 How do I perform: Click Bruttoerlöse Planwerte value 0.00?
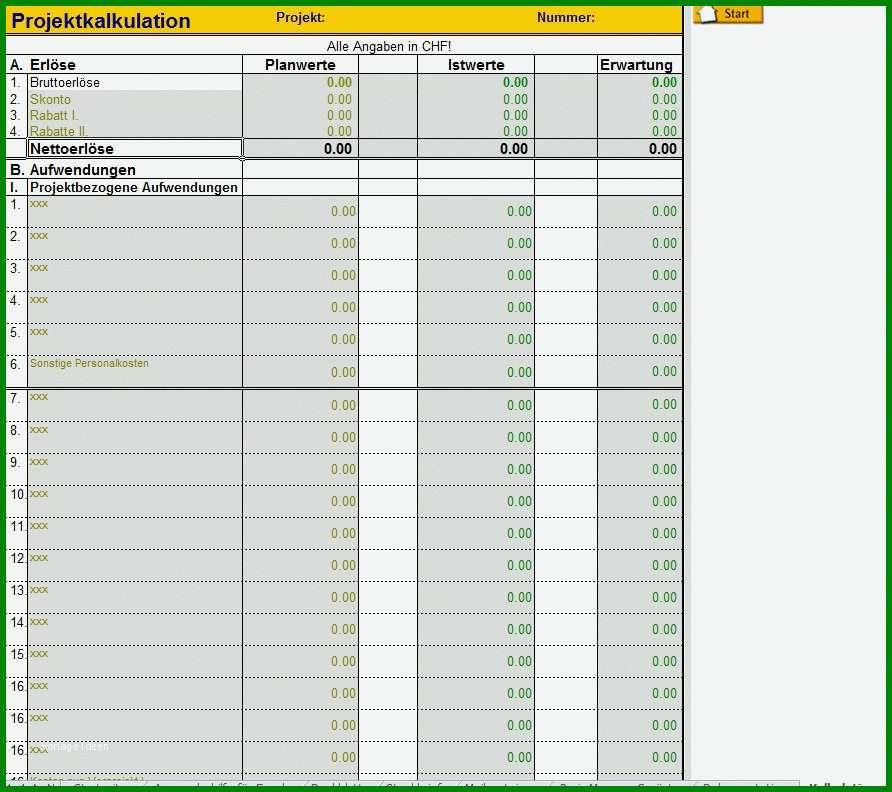tap(339, 82)
